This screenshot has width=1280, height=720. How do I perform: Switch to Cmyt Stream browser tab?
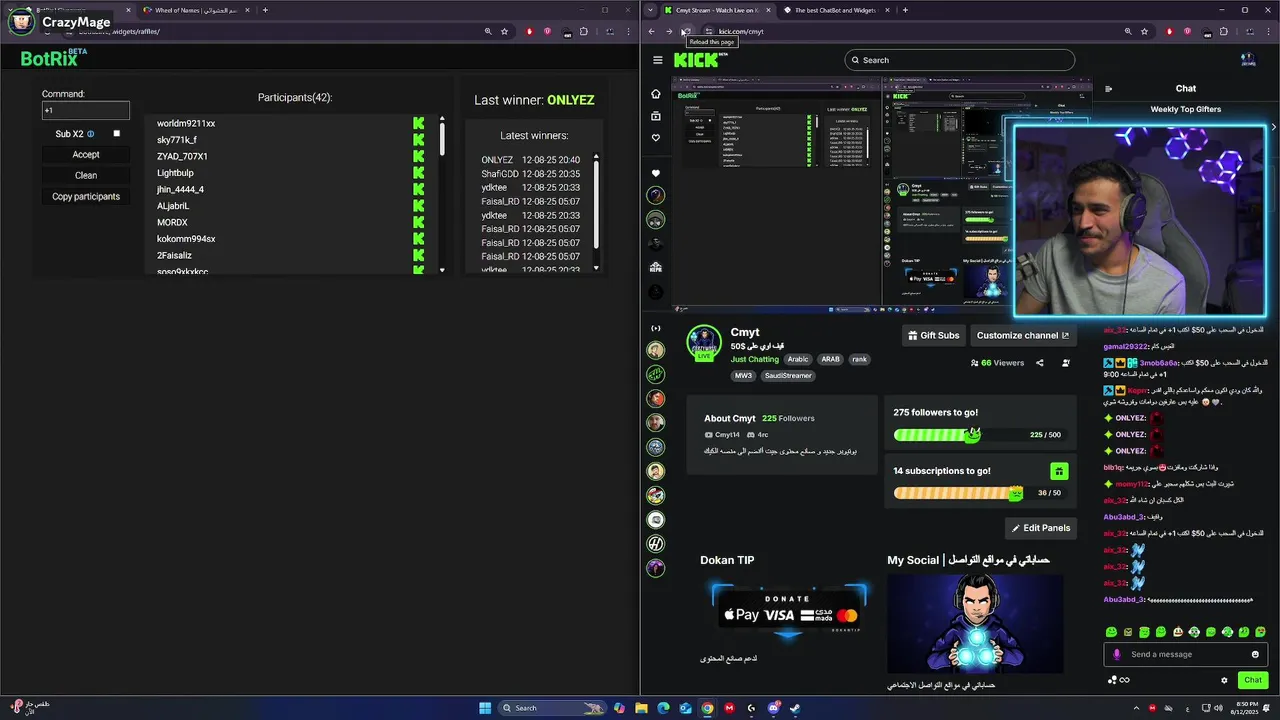716,10
